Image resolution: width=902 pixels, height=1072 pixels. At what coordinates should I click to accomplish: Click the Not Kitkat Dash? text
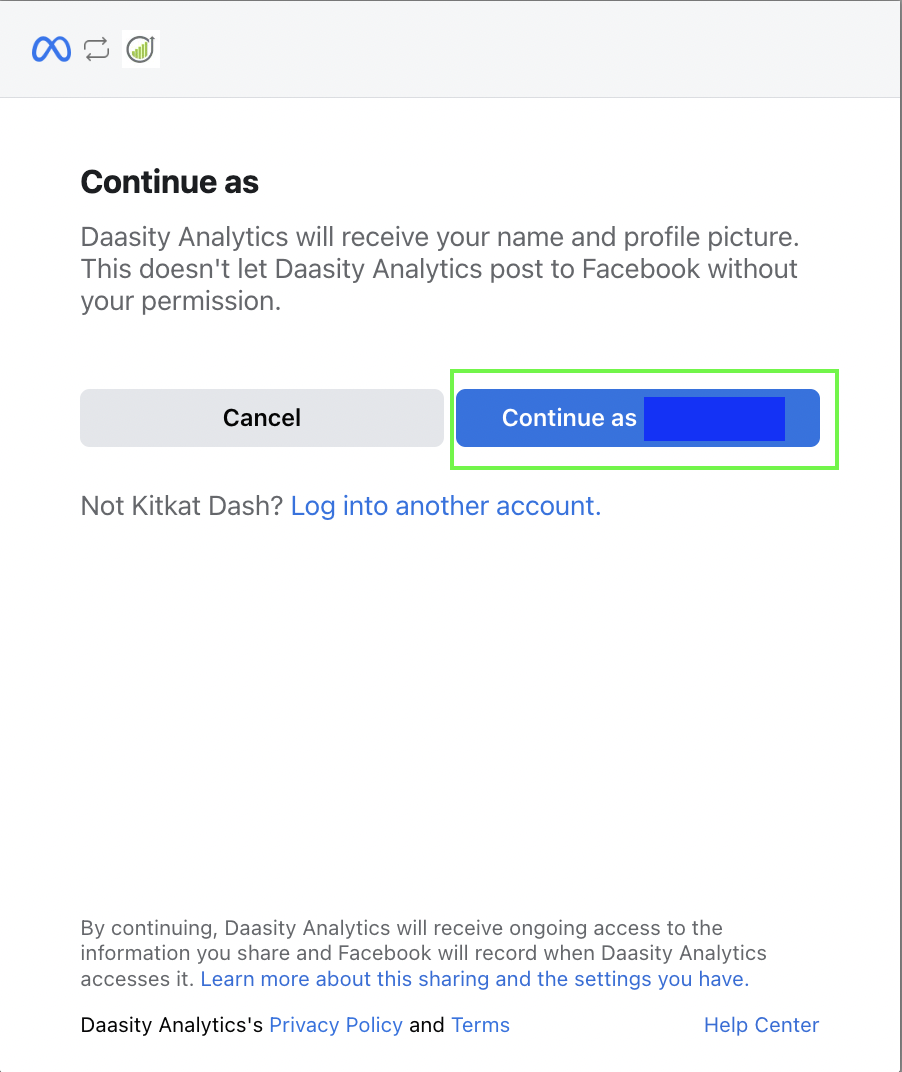pyautogui.click(x=182, y=506)
